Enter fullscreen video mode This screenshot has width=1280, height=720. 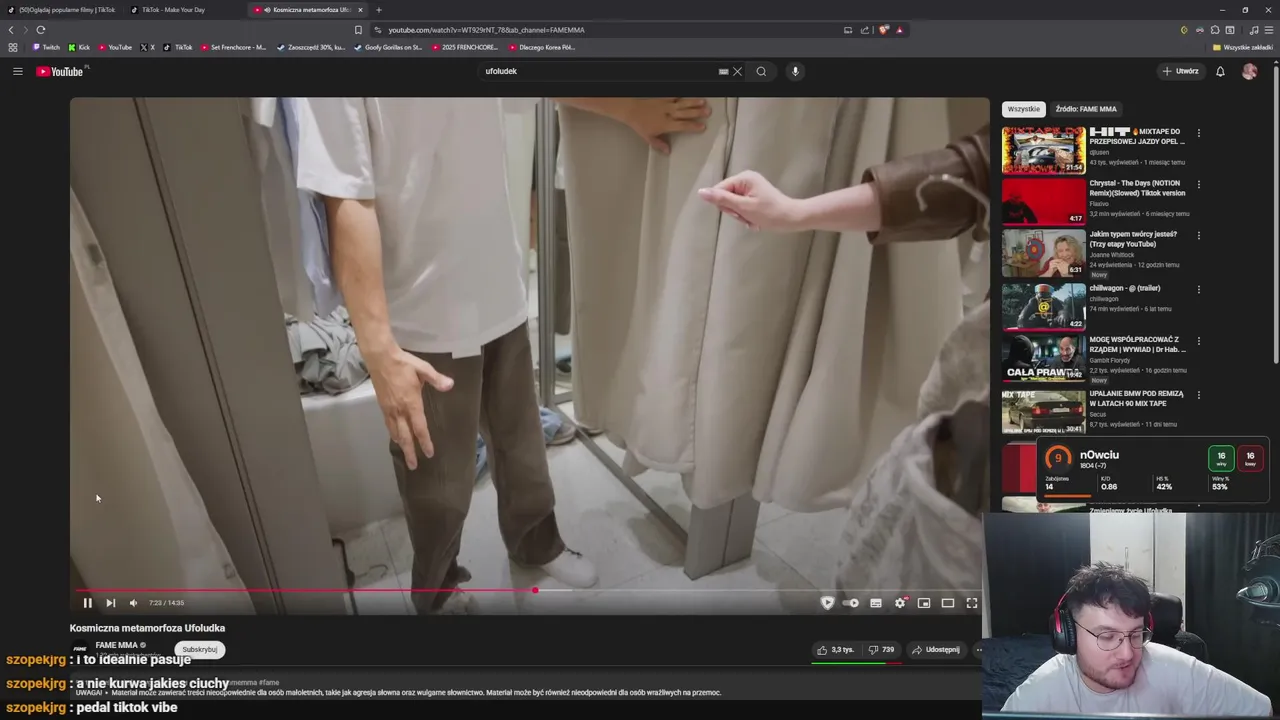click(972, 603)
